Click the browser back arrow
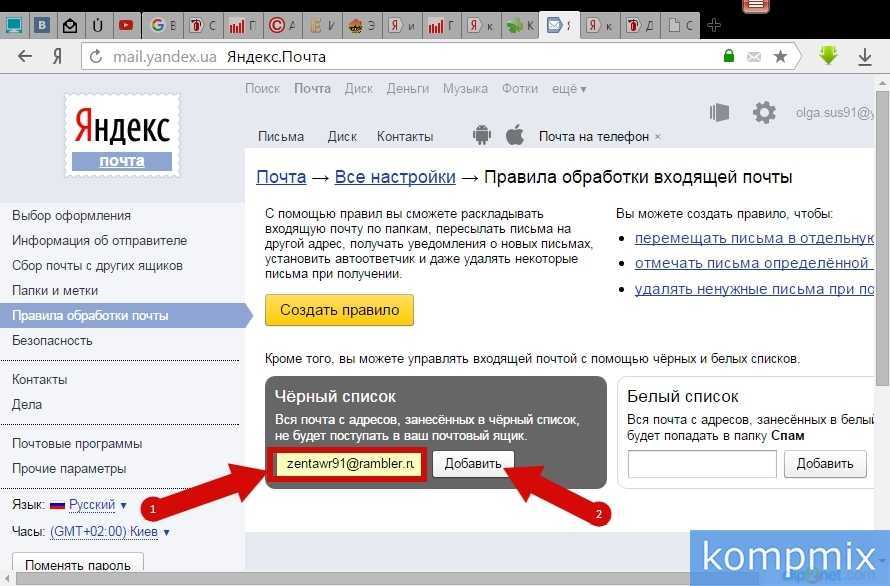Screen dimensions: 890x586 tap(25, 57)
